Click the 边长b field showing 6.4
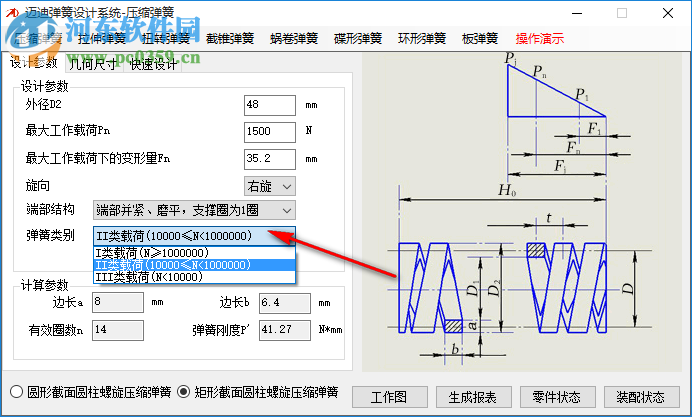Image resolution: width=692 pixels, height=417 pixels. pos(285,303)
